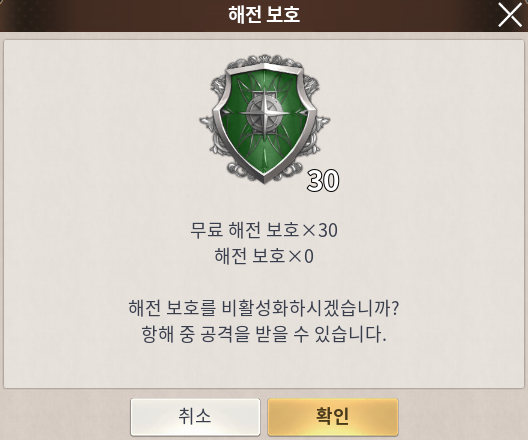Confirm with the golden 확인 button
Image resolution: width=528 pixels, height=440 pixels.
tap(333, 416)
